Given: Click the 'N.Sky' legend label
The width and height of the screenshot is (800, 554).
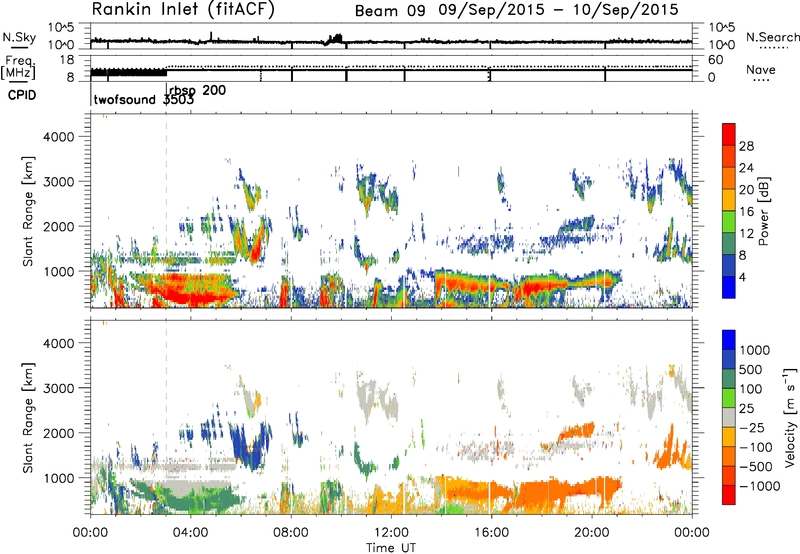Looking at the screenshot, I should point(19,37).
